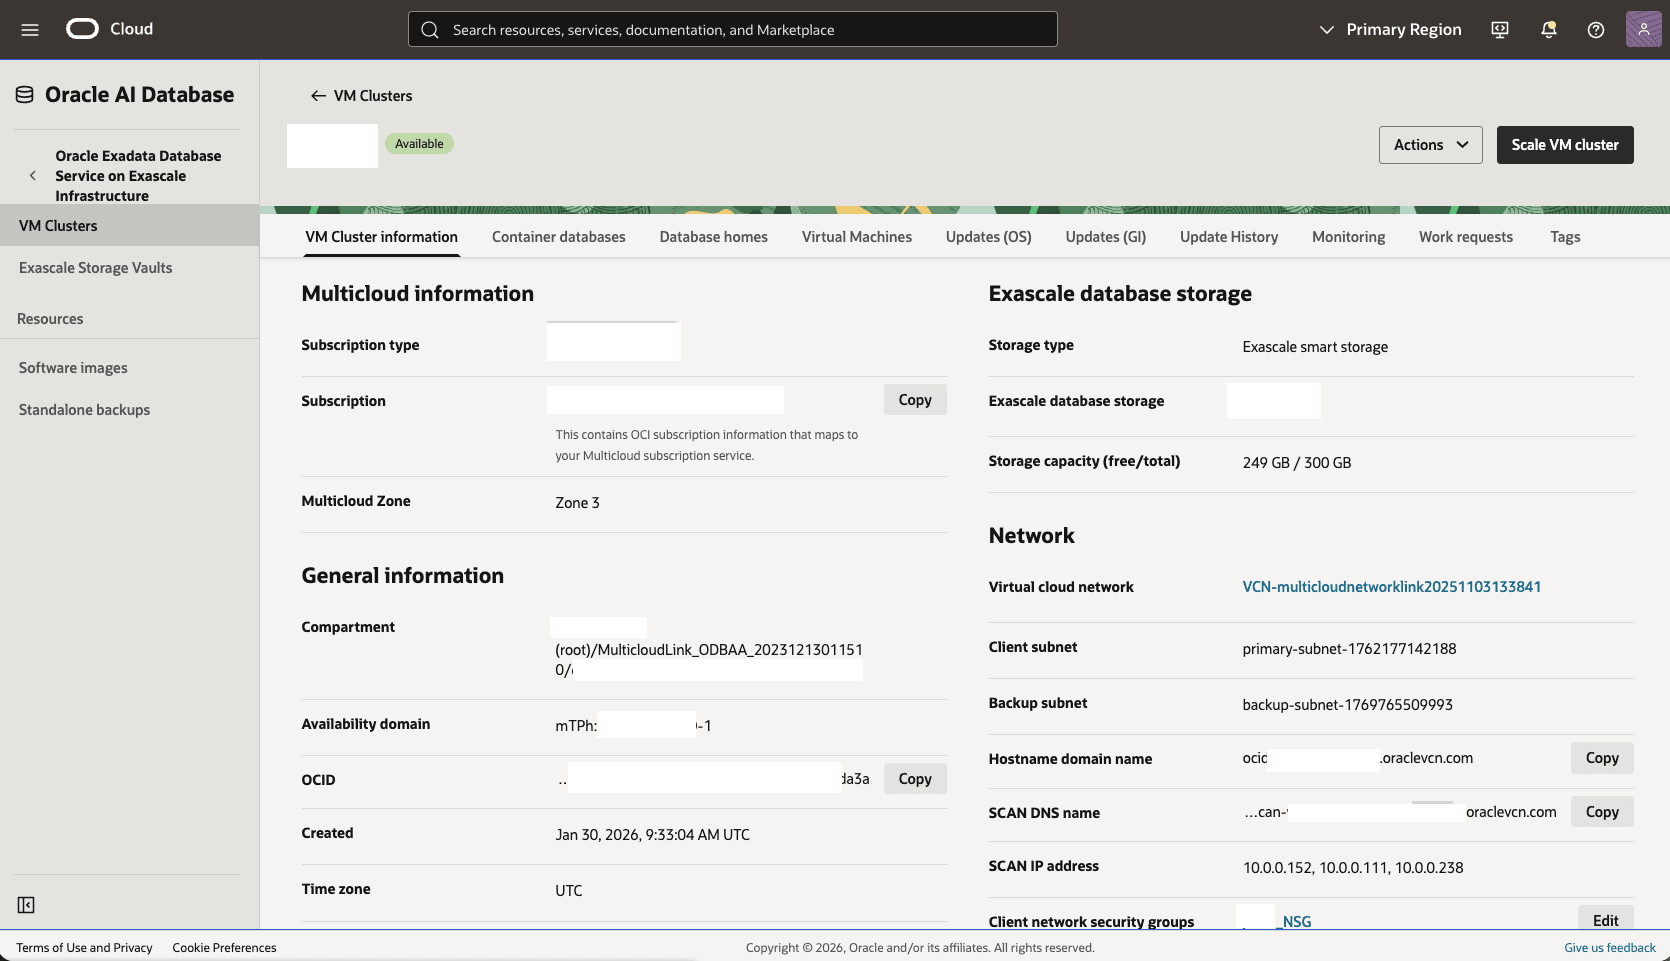Screen dimensions: 1670x961
Task: Open the VCN-multicloudnetworklink virtual cloud network
Action: click(x=1391, y=587)
